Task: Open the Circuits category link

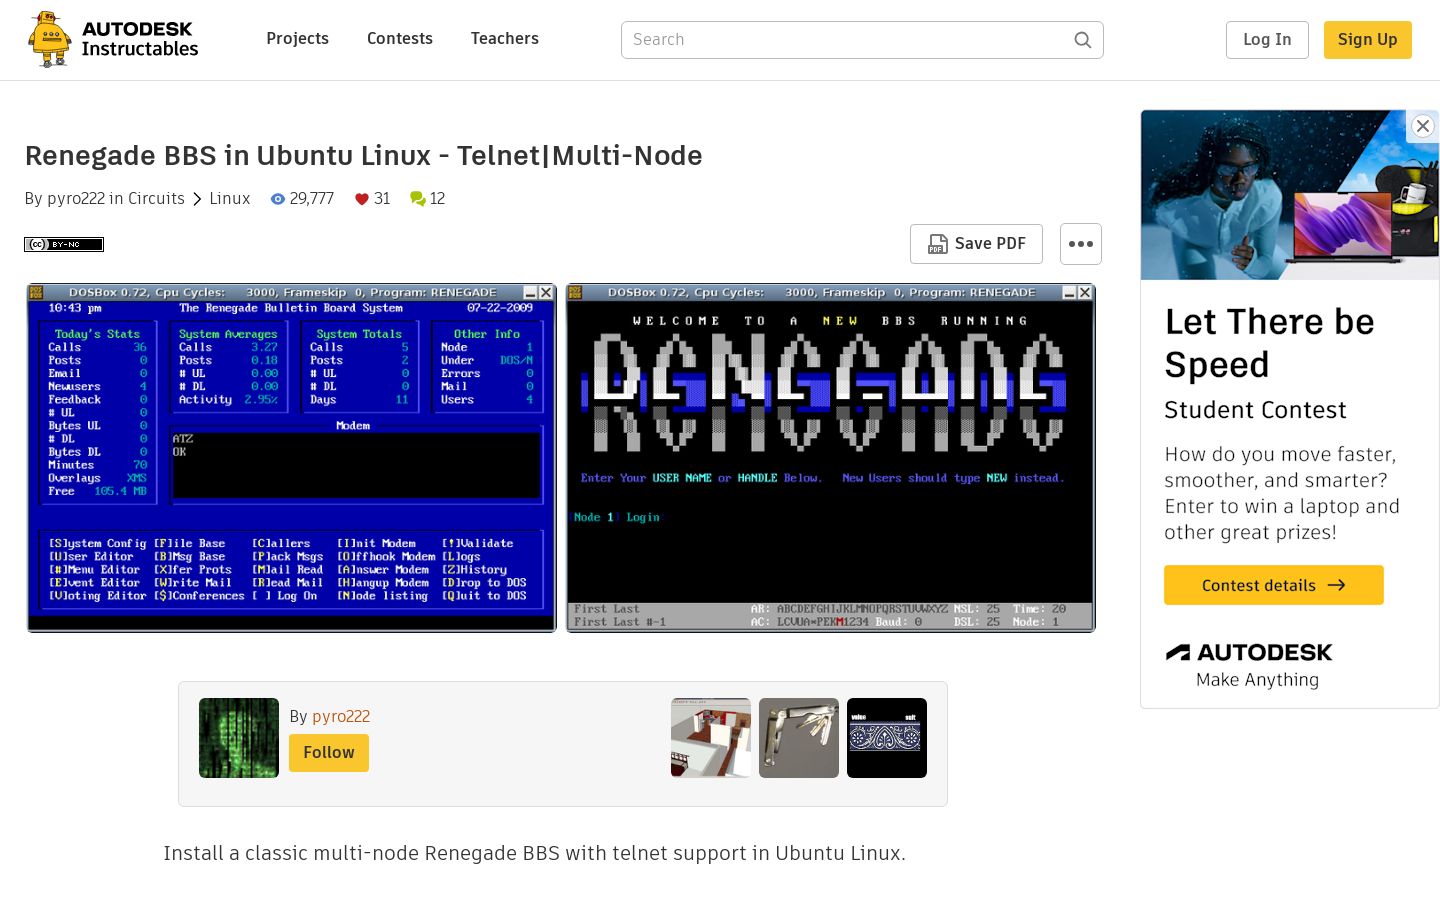Action: [156, 199]
